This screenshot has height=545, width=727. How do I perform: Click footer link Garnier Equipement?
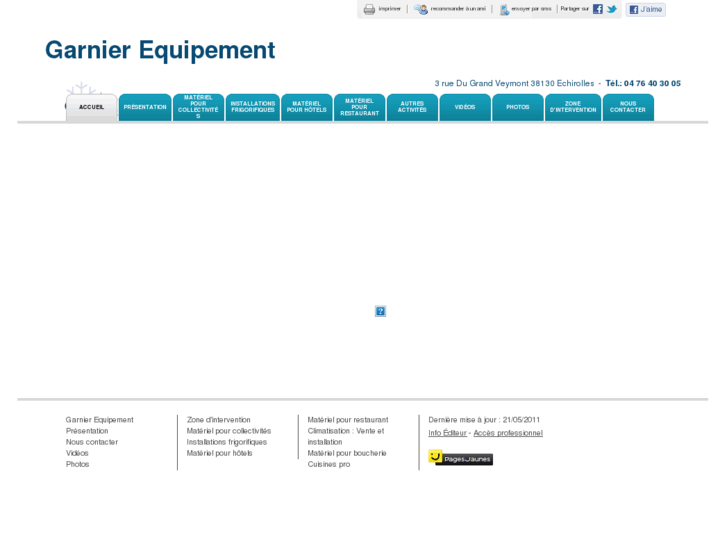(x=99, y=420)
